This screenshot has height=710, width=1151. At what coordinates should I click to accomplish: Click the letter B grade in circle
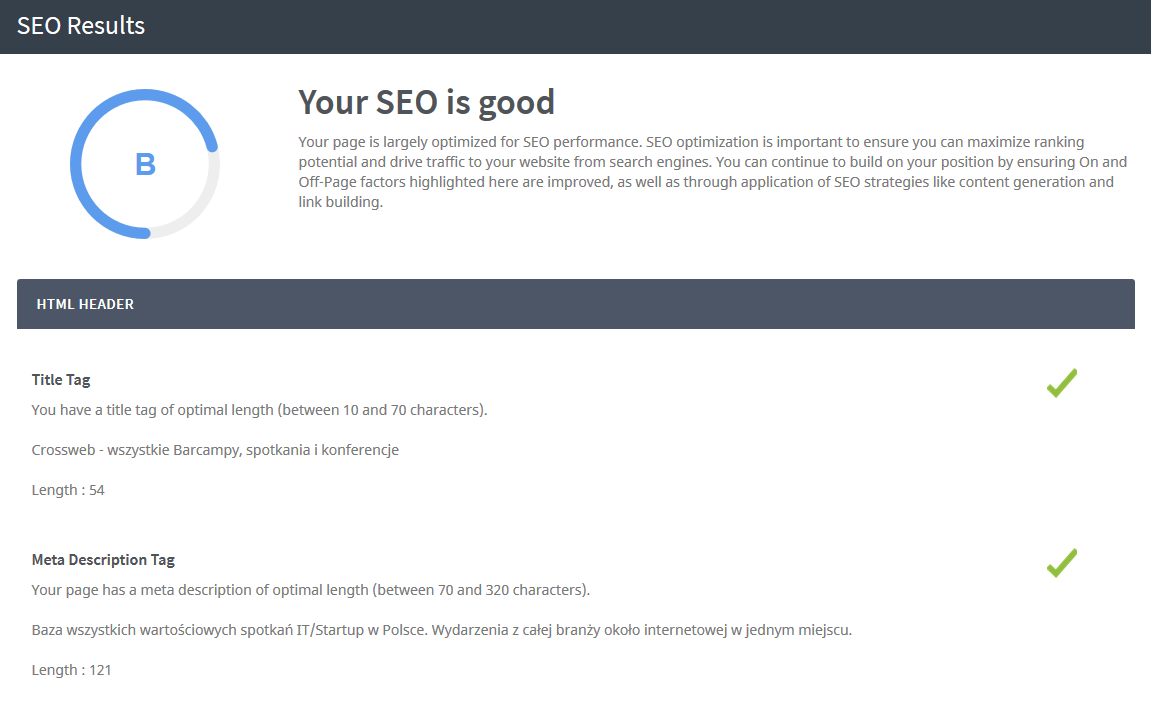tap(145, 164)
